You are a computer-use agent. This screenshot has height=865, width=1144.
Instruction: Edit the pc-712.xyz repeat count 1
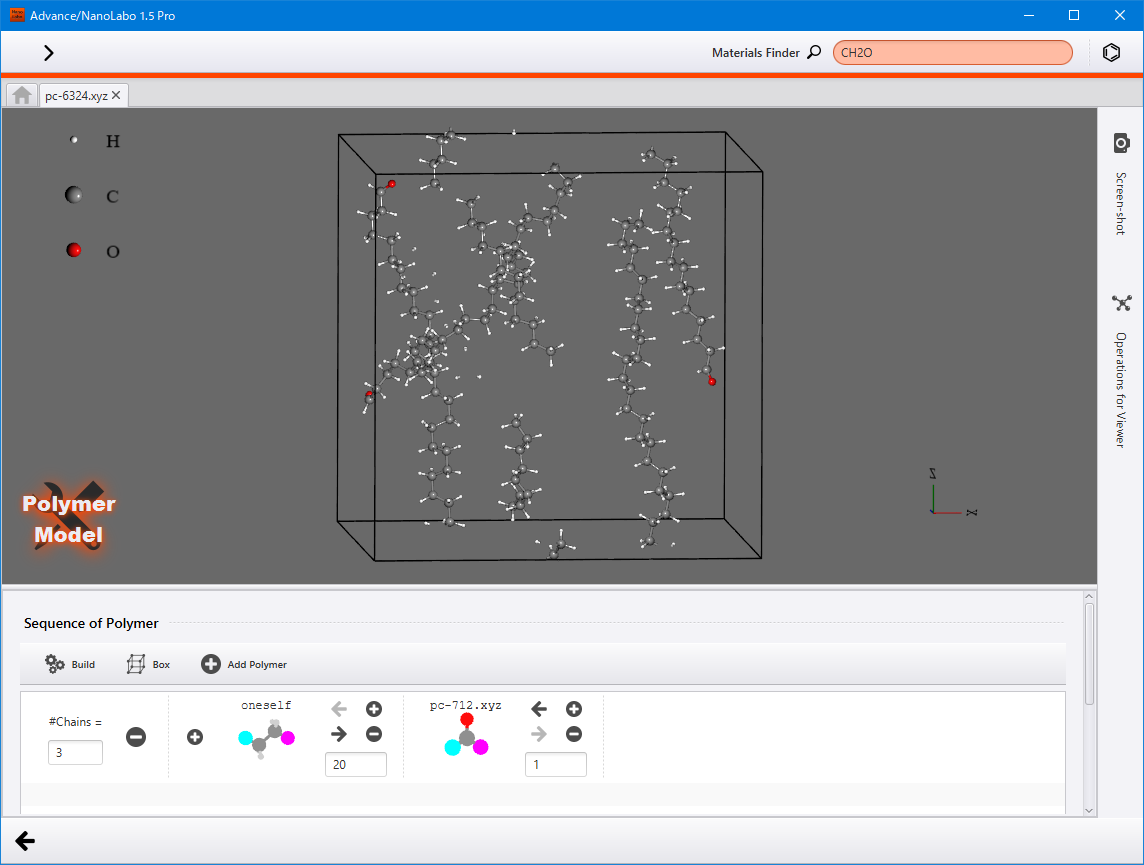[x=556, y=764]
